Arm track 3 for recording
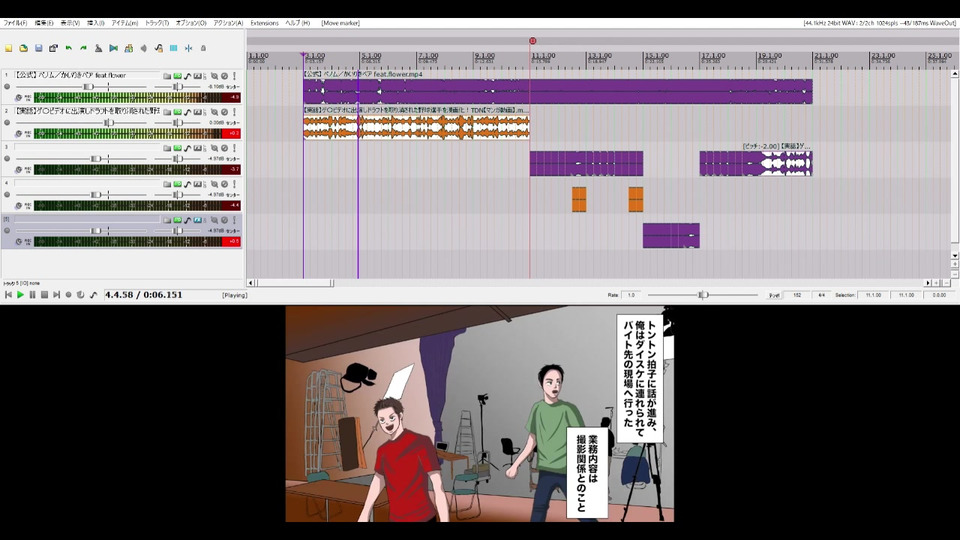Image resolution: width=960 pixels, height=540 pixels. pyautogui.click(x=7, y=159)
